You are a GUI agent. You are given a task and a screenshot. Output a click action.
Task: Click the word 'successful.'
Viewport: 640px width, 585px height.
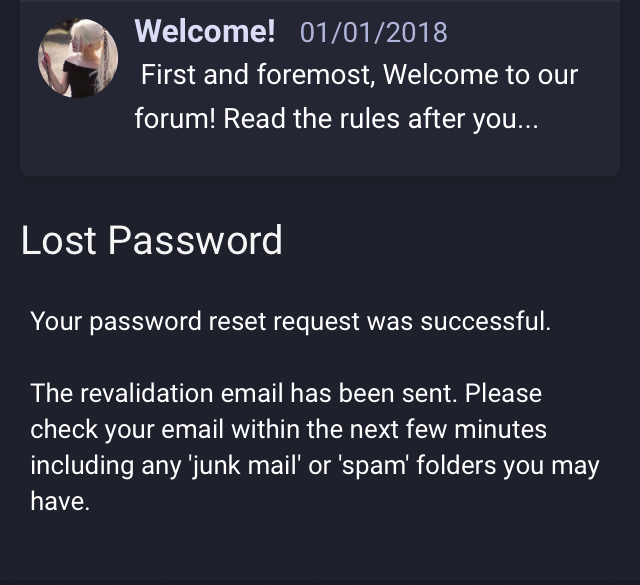(486, 321)
